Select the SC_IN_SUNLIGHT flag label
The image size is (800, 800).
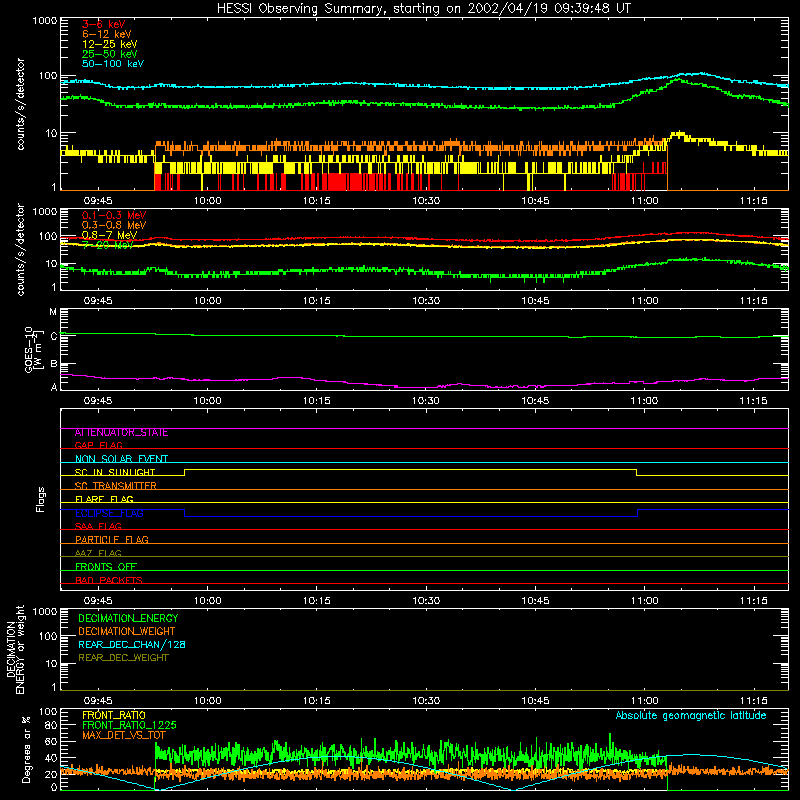[115, 472]
